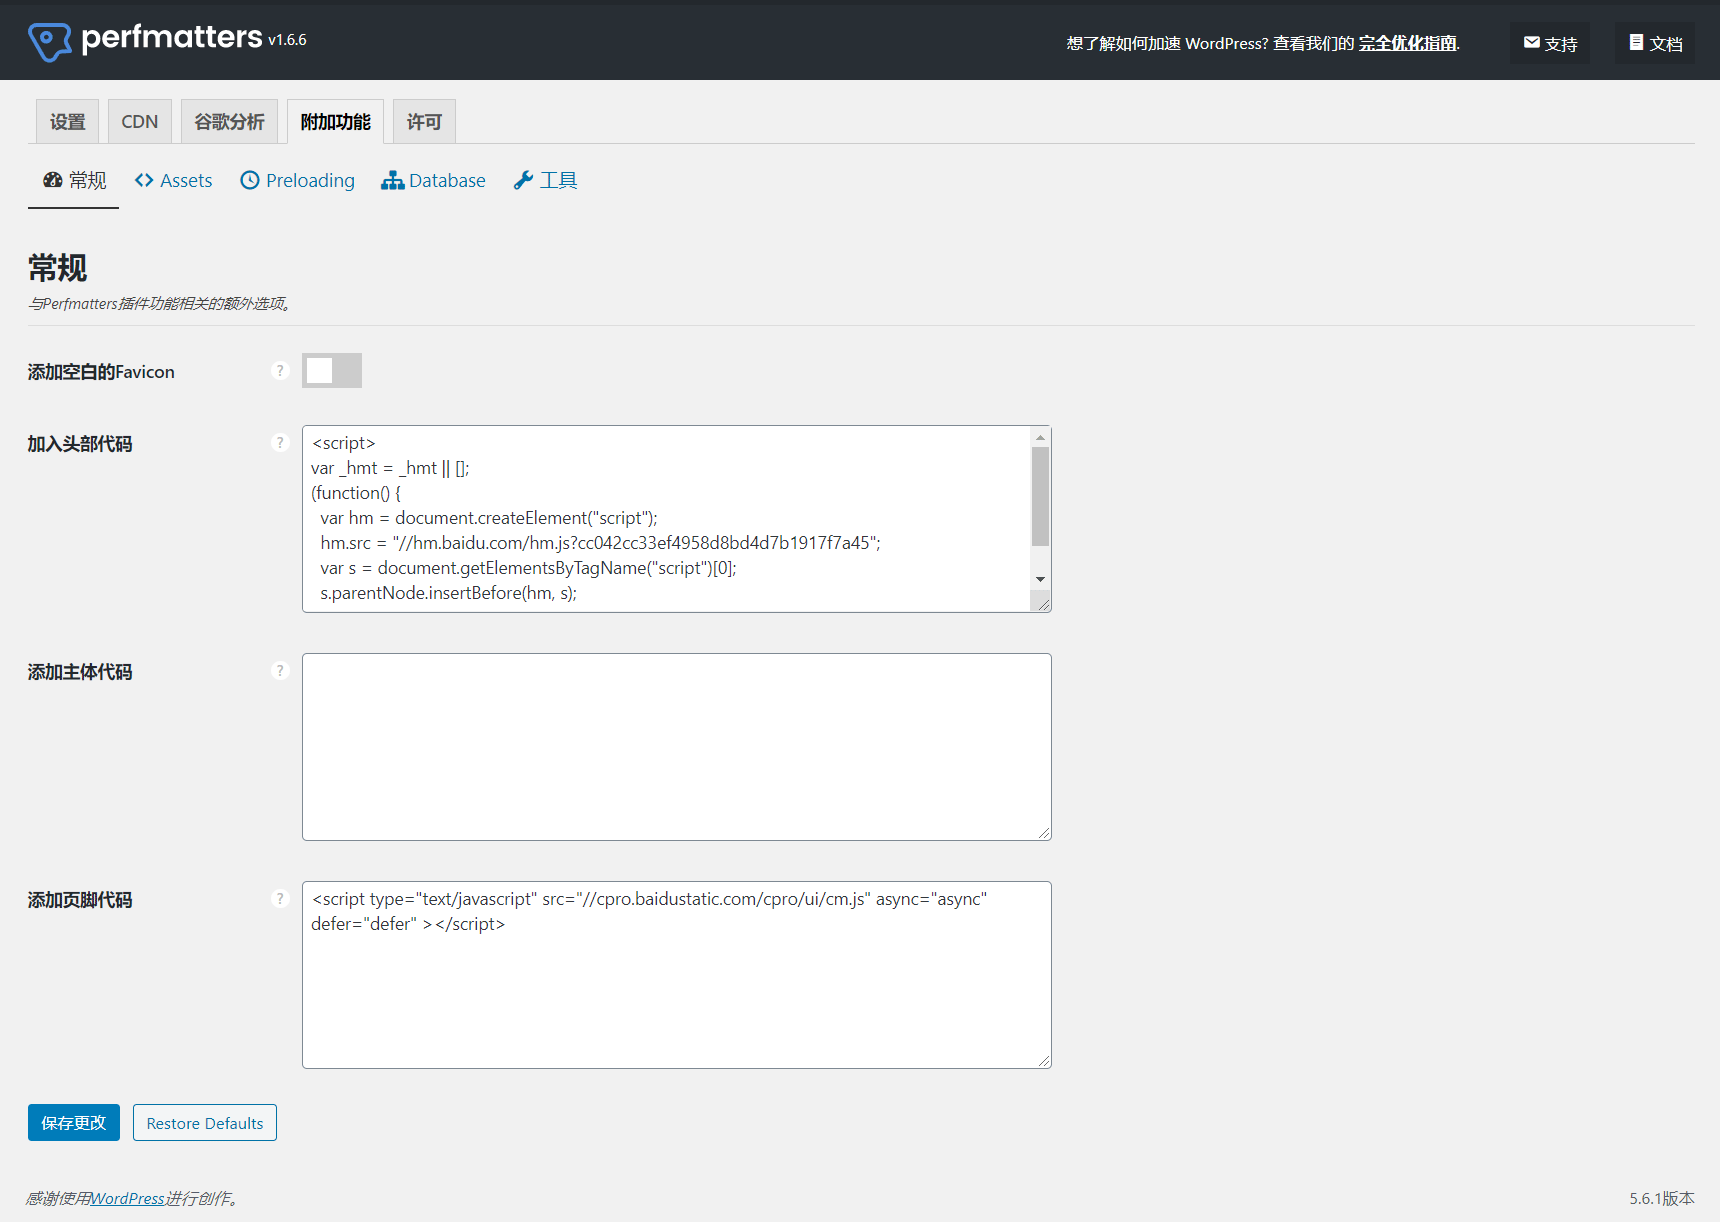Viewport: 1720px width, 1222px height.
Task: Open the Preloading subtab
Action: [x=297, y=180]
